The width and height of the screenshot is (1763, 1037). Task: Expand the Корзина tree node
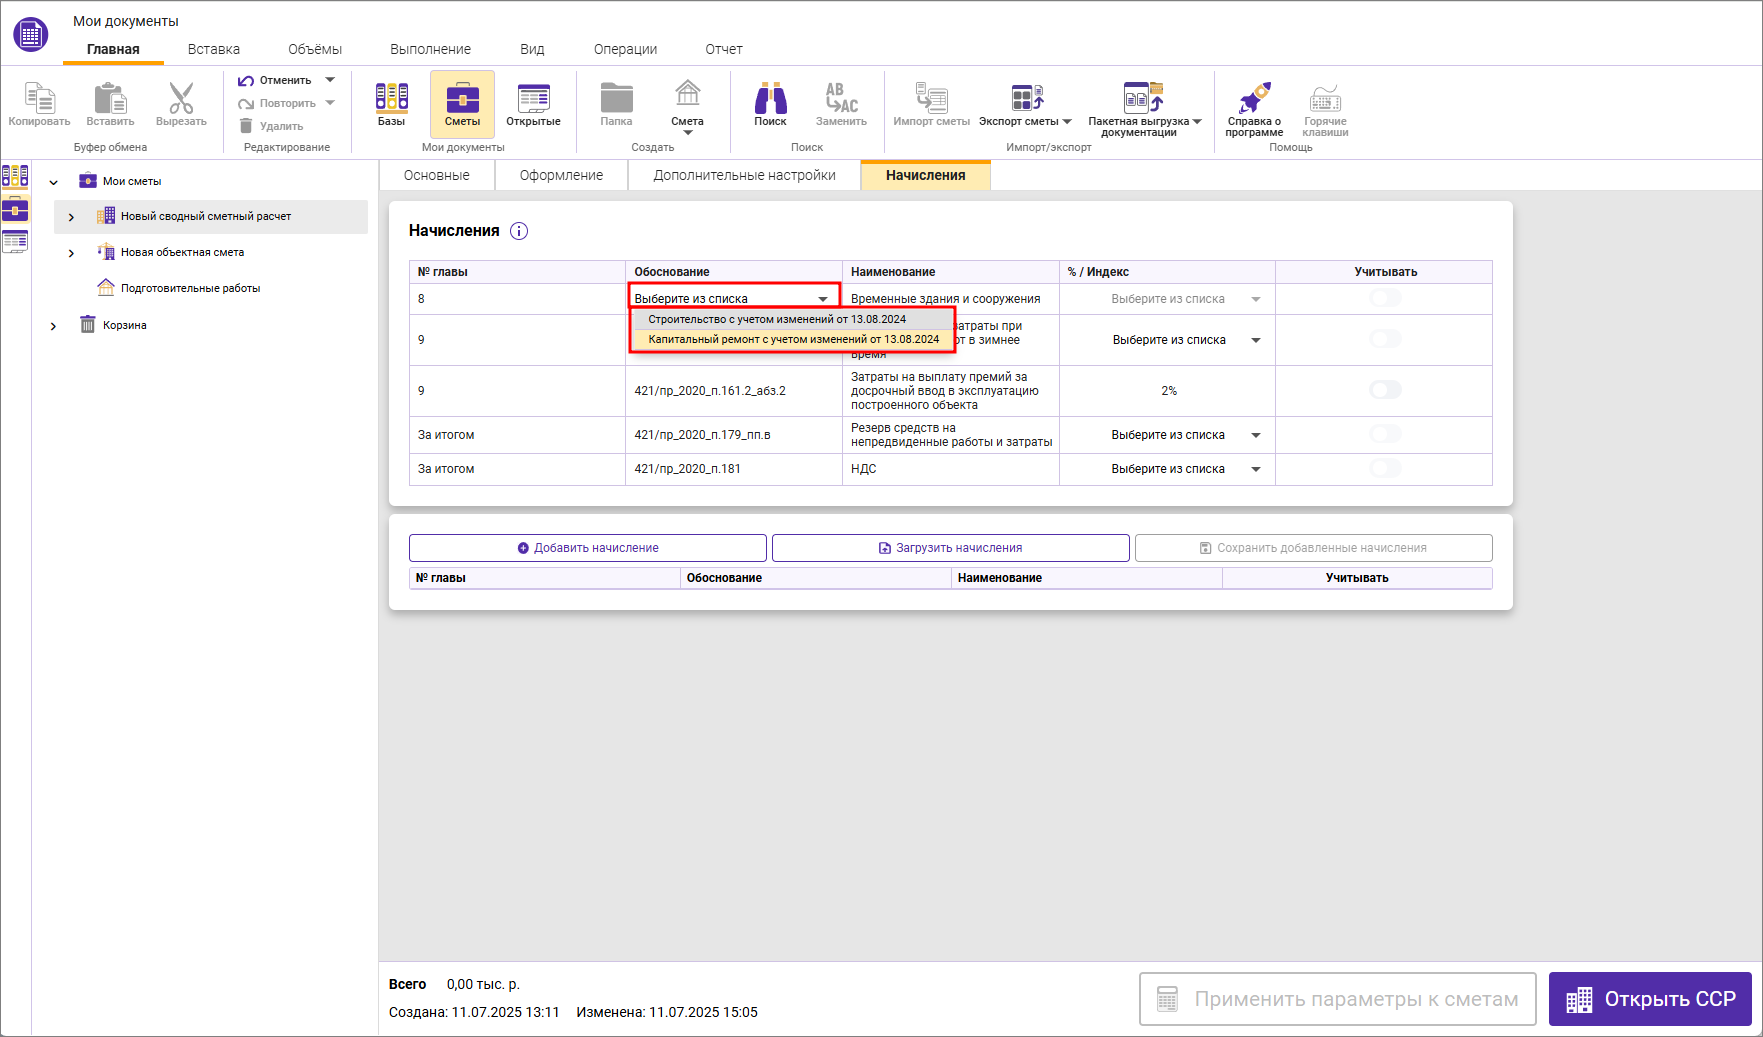(x=53, y=326)
